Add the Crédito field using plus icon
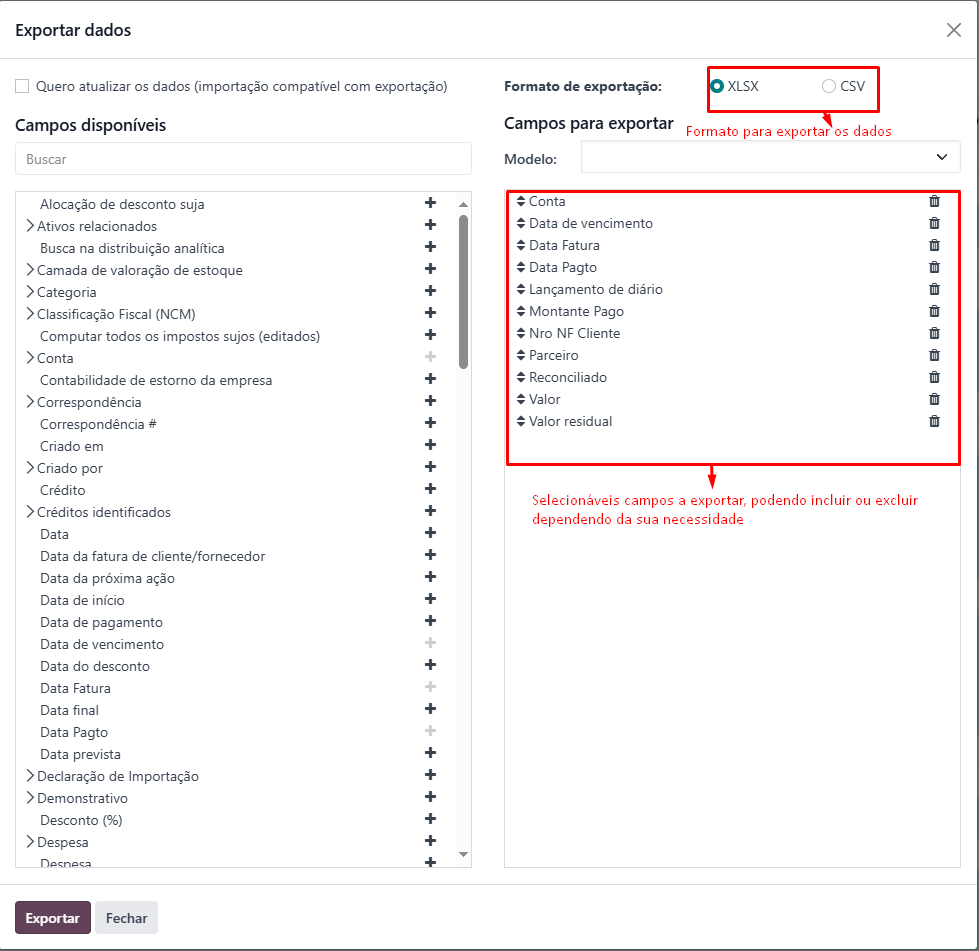Viewport: 979px width, 951px height. pyautogui.click(x=430, y=488)
